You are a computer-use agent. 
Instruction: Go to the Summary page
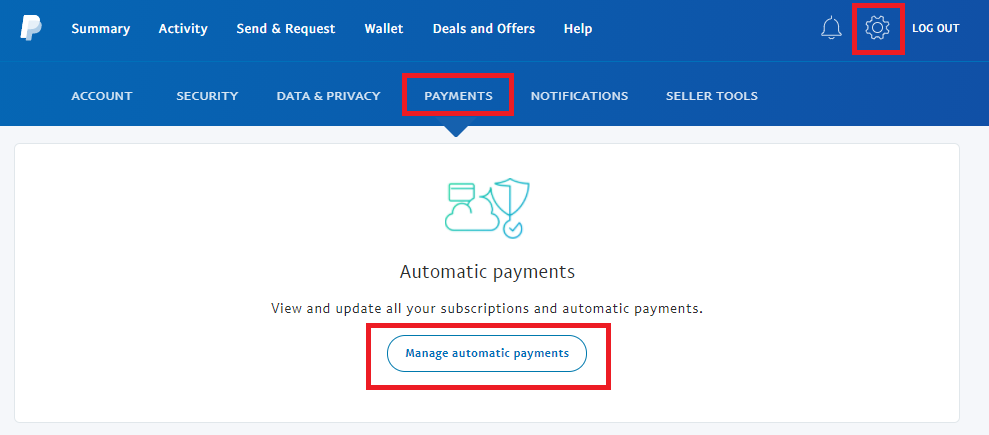coord(101,28)
